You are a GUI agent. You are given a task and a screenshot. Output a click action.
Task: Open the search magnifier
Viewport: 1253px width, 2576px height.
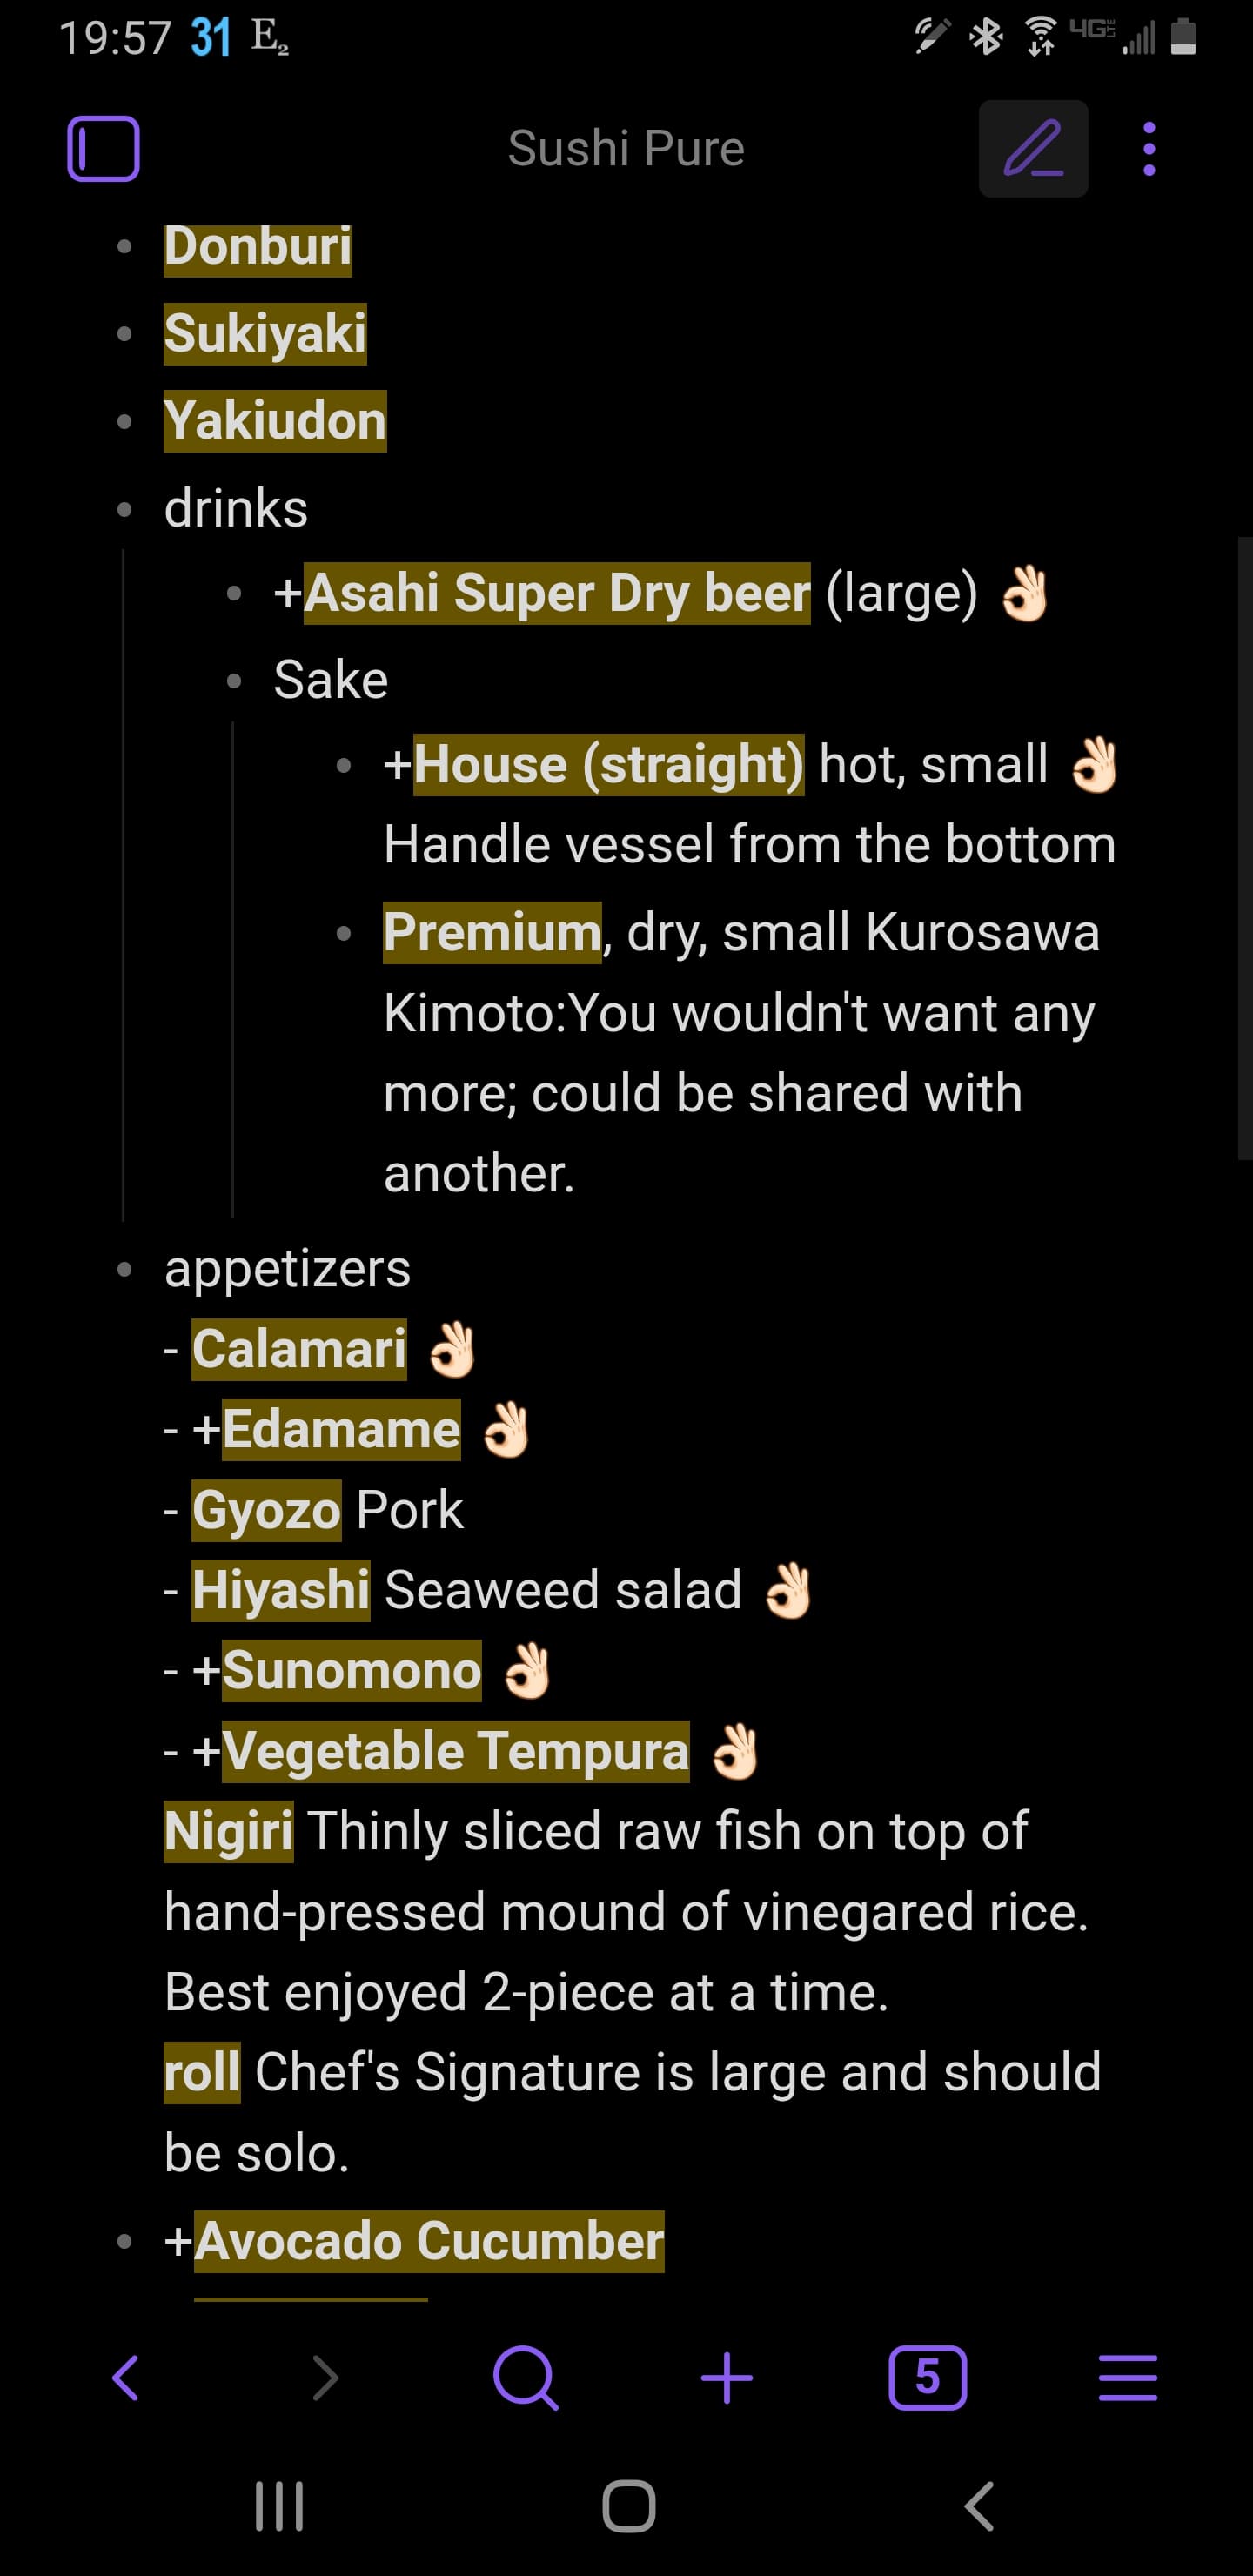525,2376
